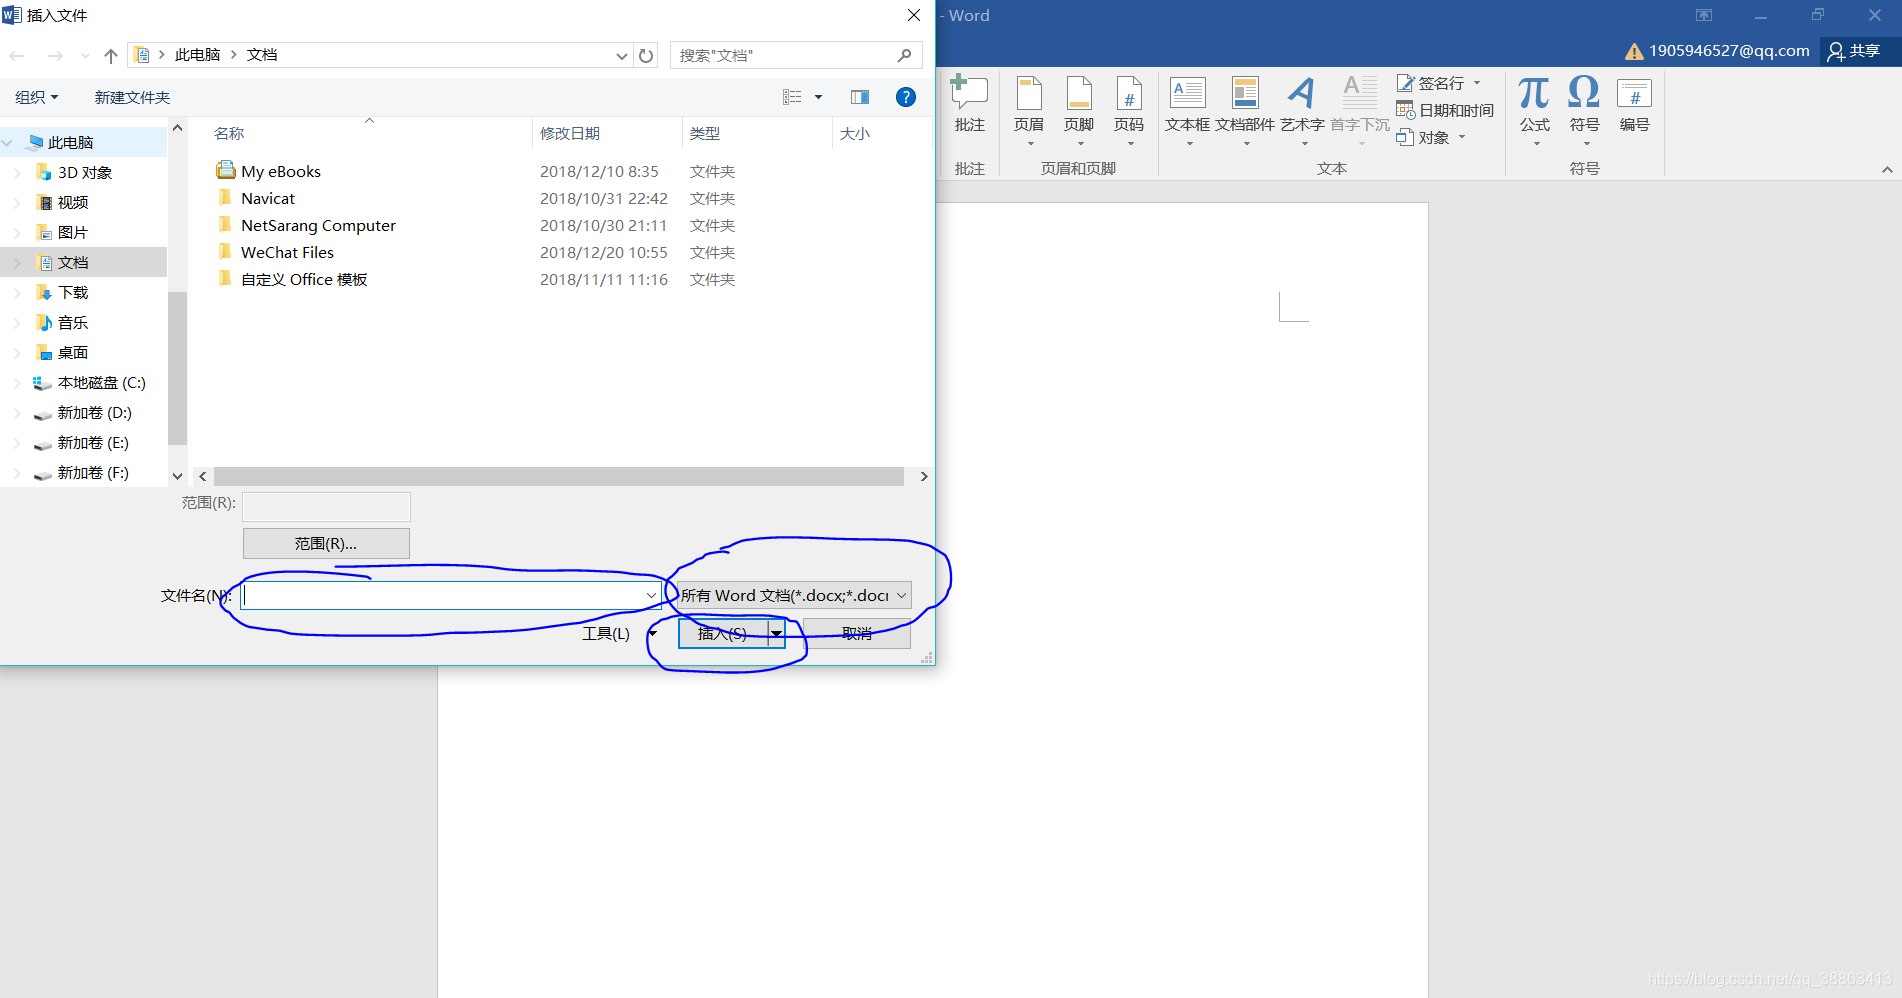
Task: Click the back arrow in dialog
Action: tap(17, 56)
